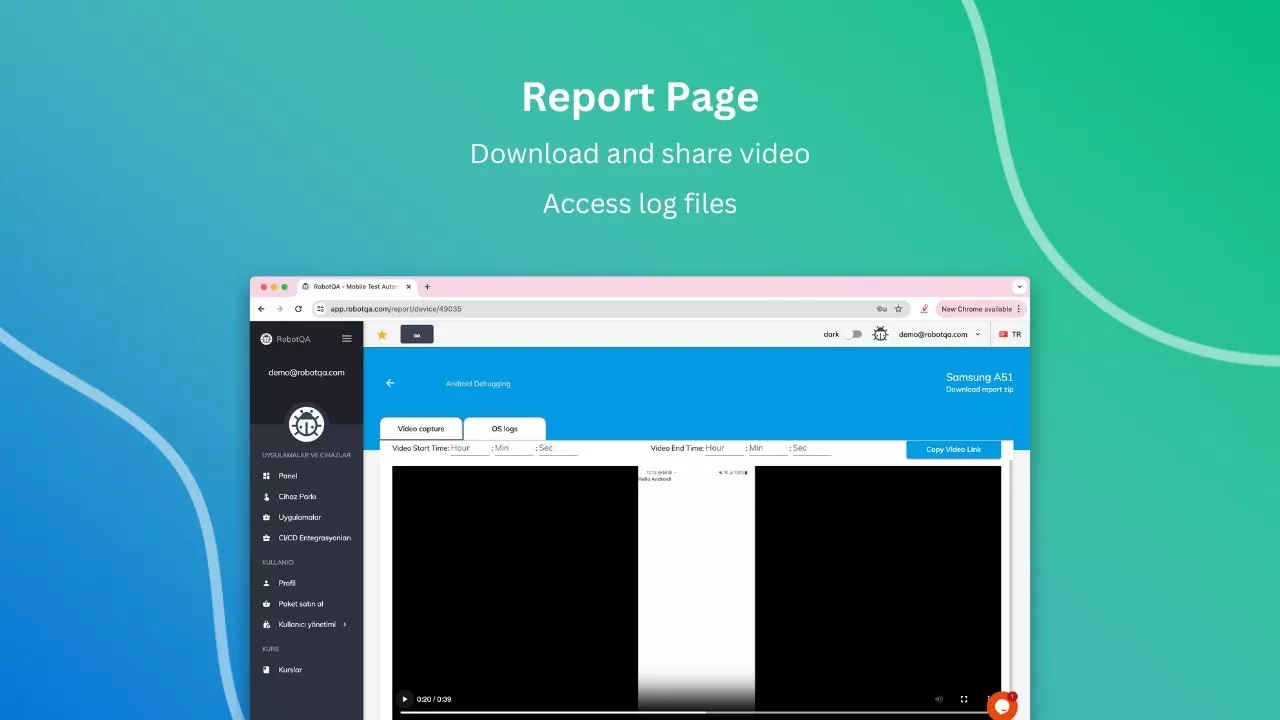The width and height of the screenshot is (1280, 720).
Task: Click the Copy Video Link button
Action: point(953,450)
